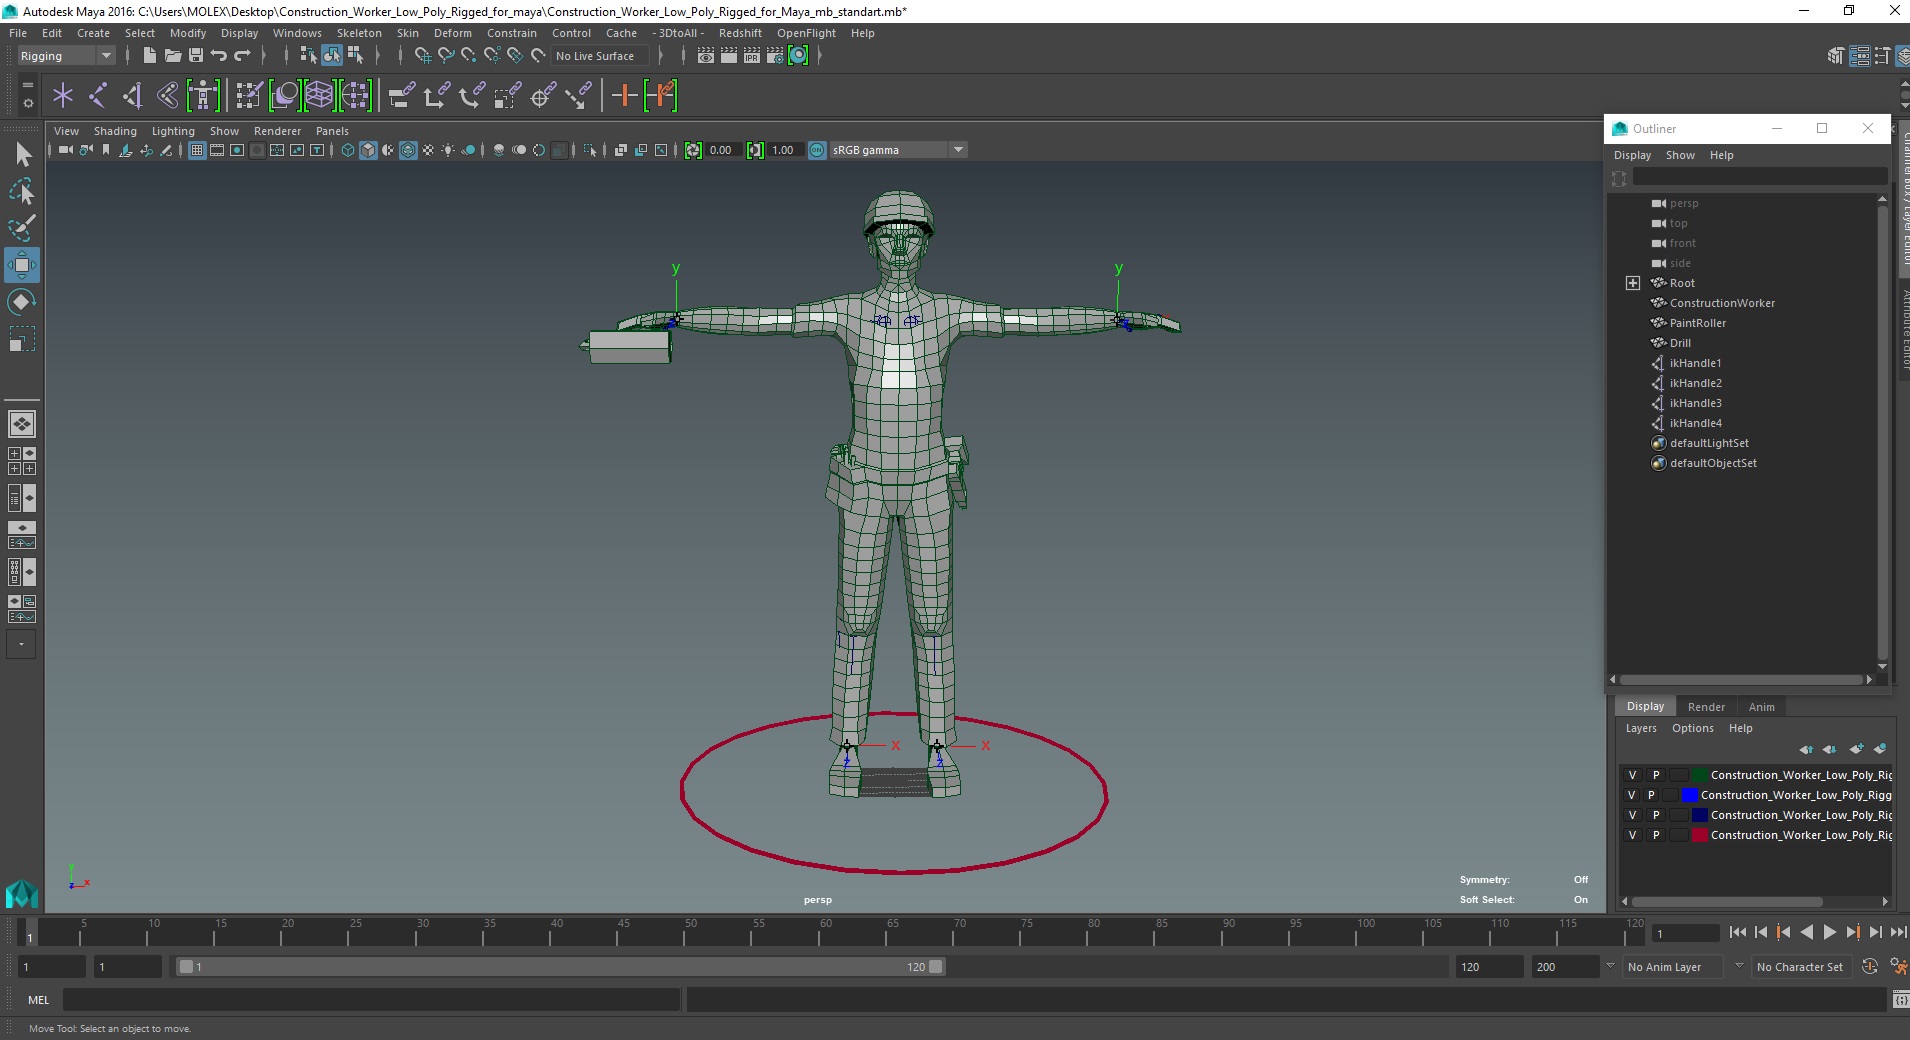
Task: Click Move layer up icon in layer editor
Action: click(x=1806, y=749)
